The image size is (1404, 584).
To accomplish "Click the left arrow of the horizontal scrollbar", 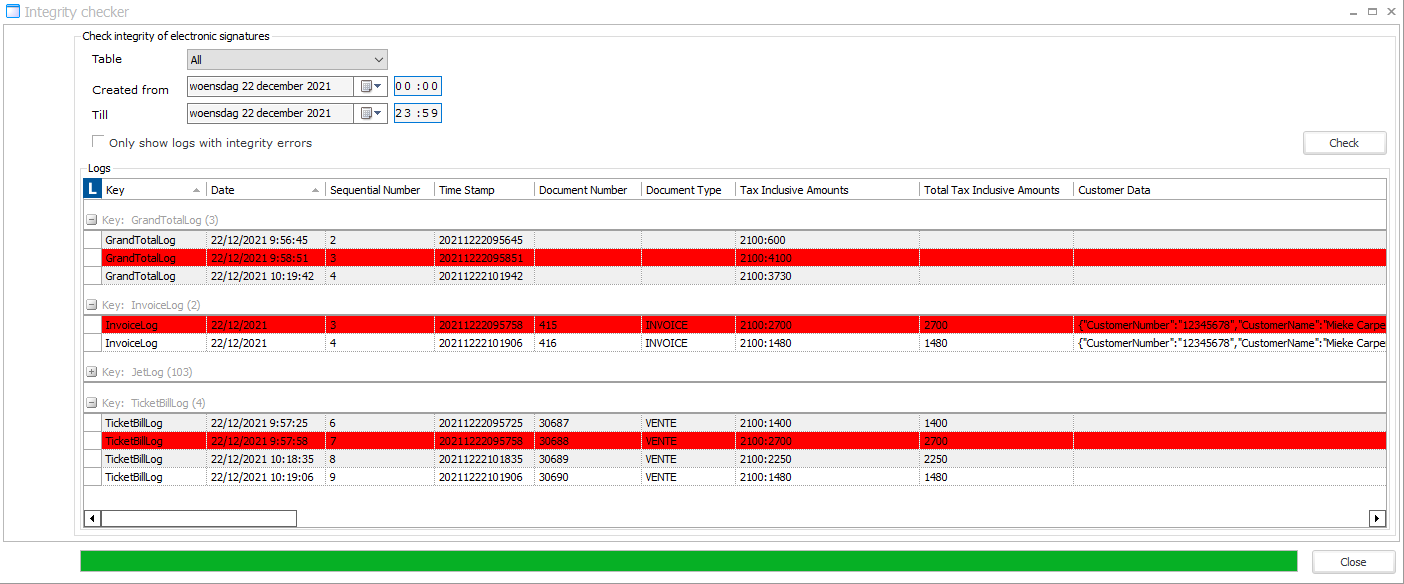I will tap(91, 518).
